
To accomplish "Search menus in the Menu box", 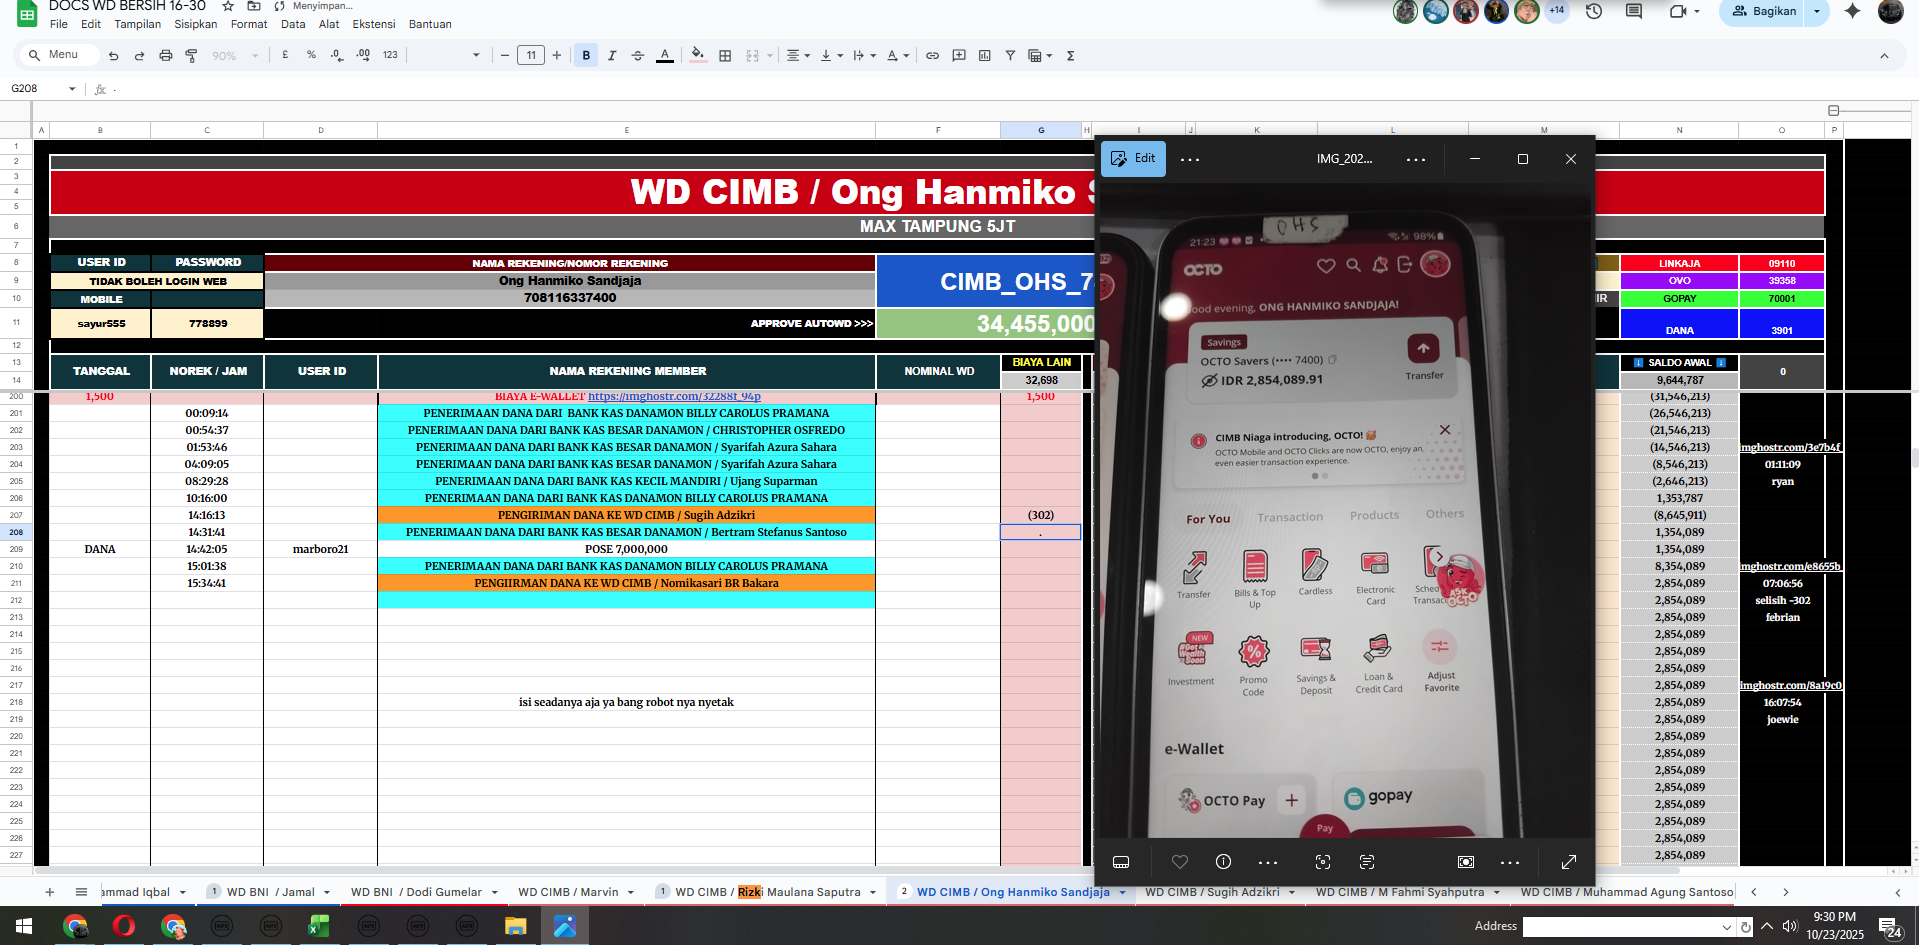I will tap(60, 55).
